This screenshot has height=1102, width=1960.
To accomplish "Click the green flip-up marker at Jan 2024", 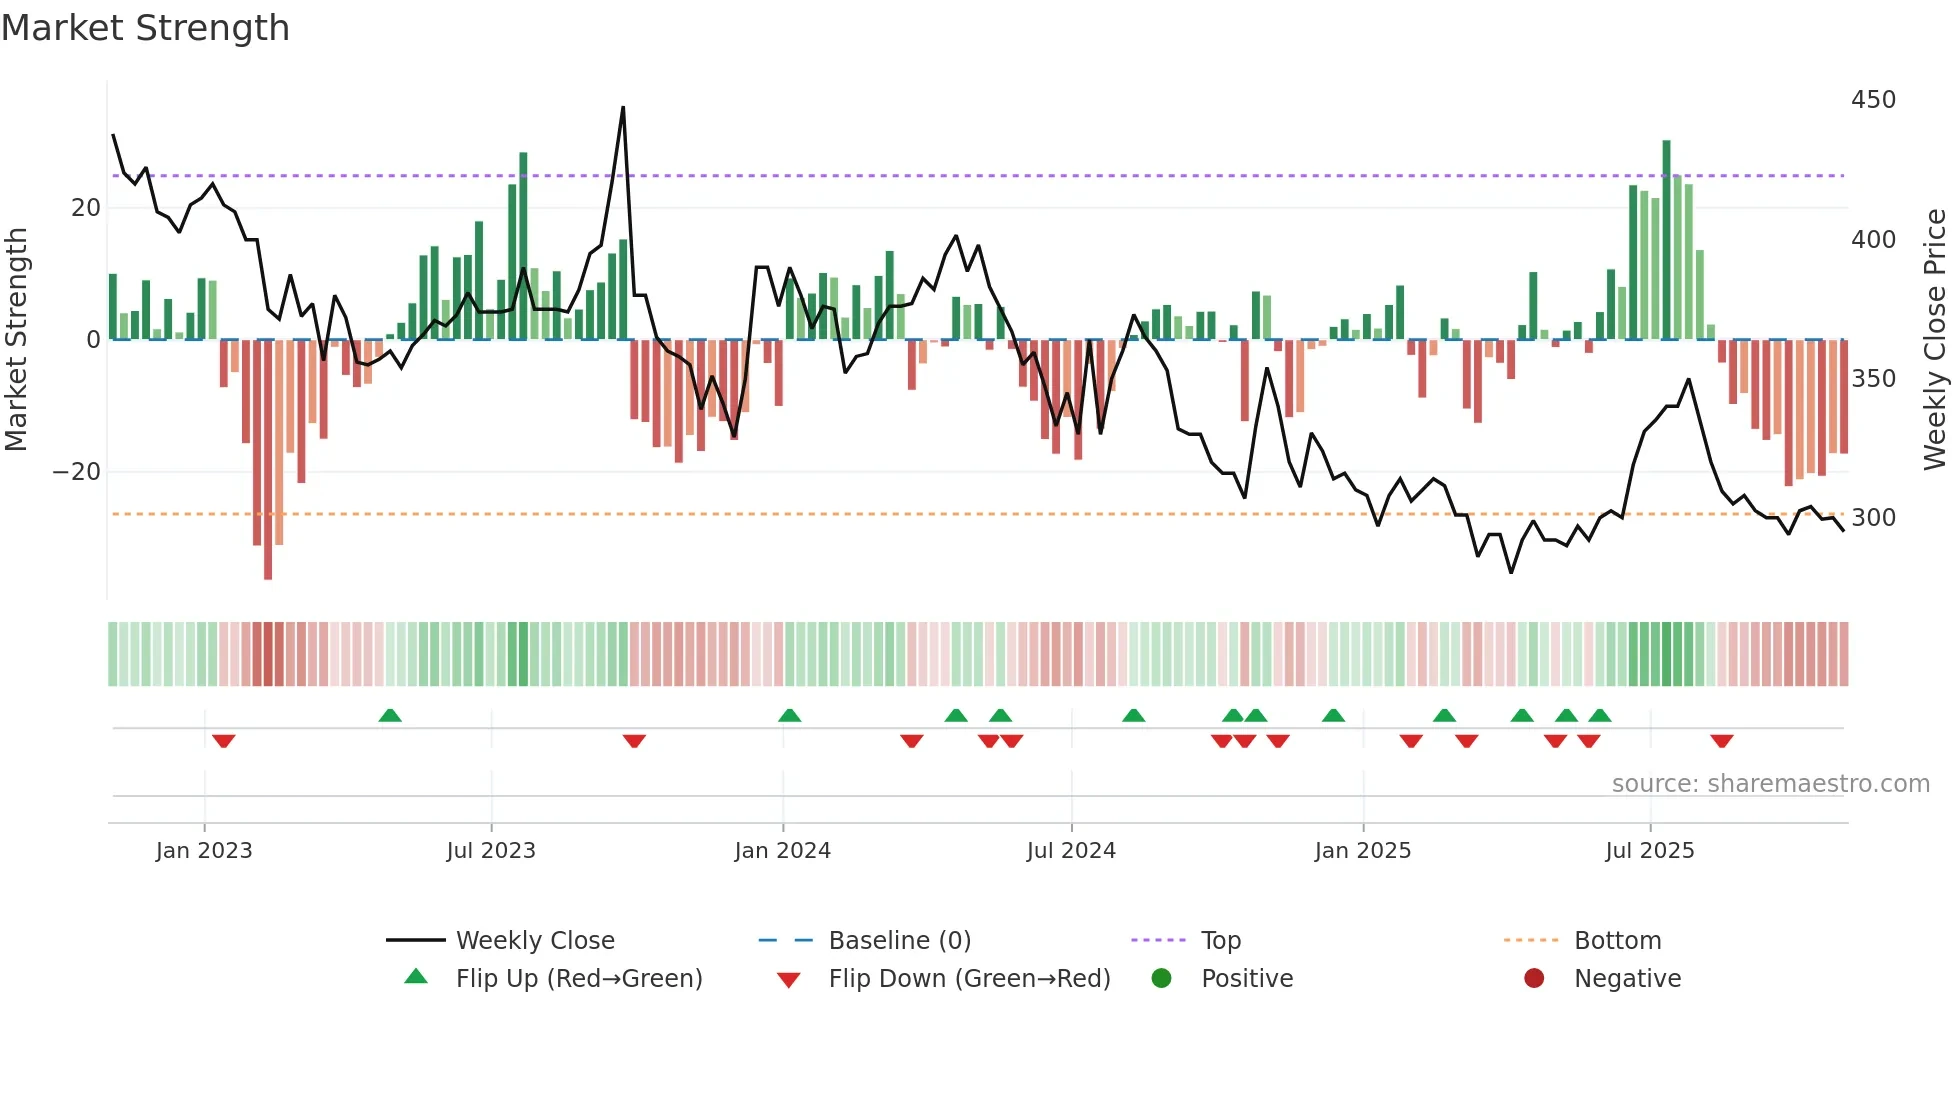I will tap(789, 715).
